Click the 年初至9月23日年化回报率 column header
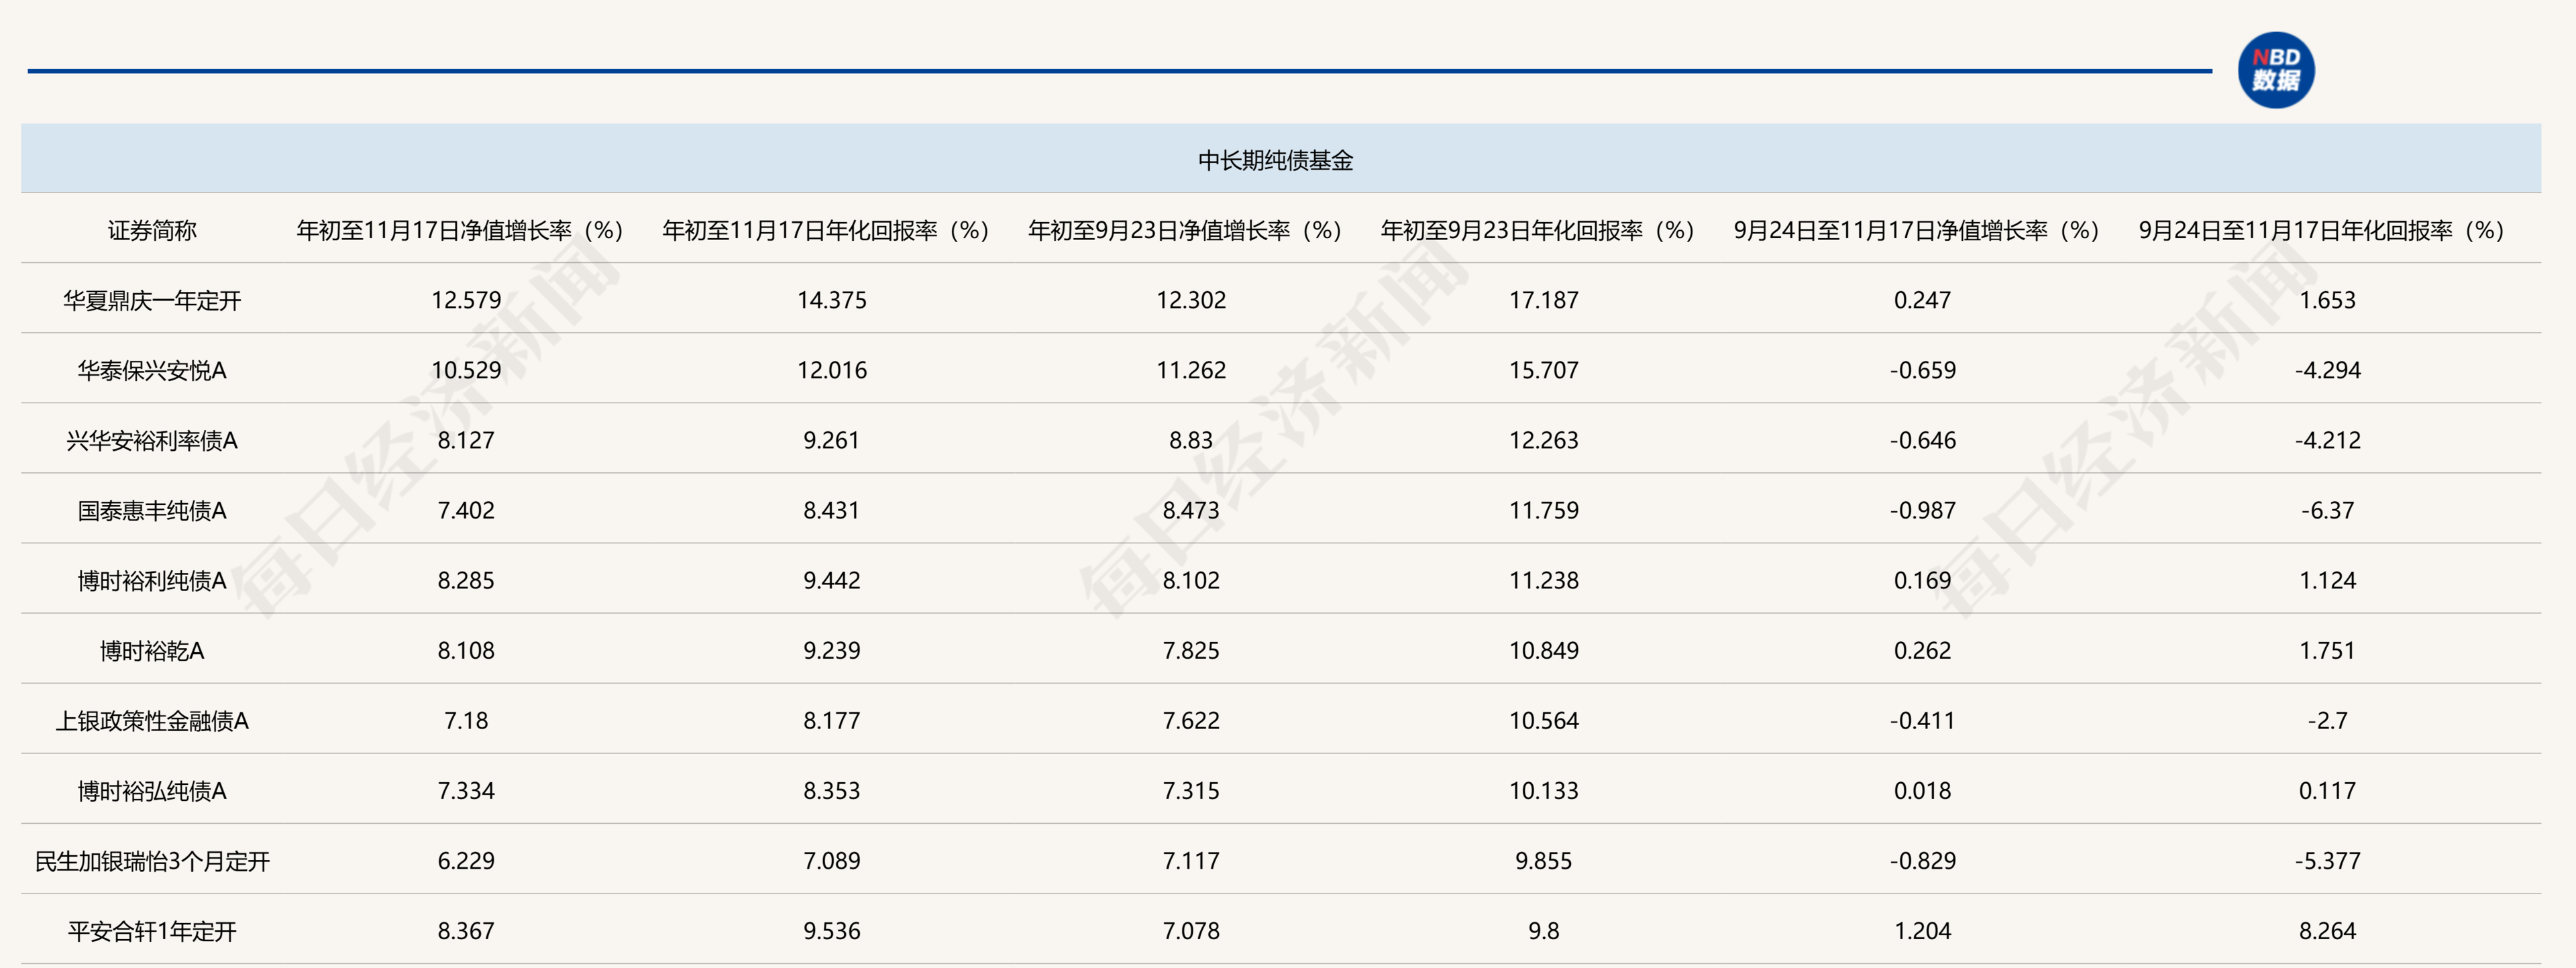This screenshot has width=2576, height=968. (x=1538, y=230)
